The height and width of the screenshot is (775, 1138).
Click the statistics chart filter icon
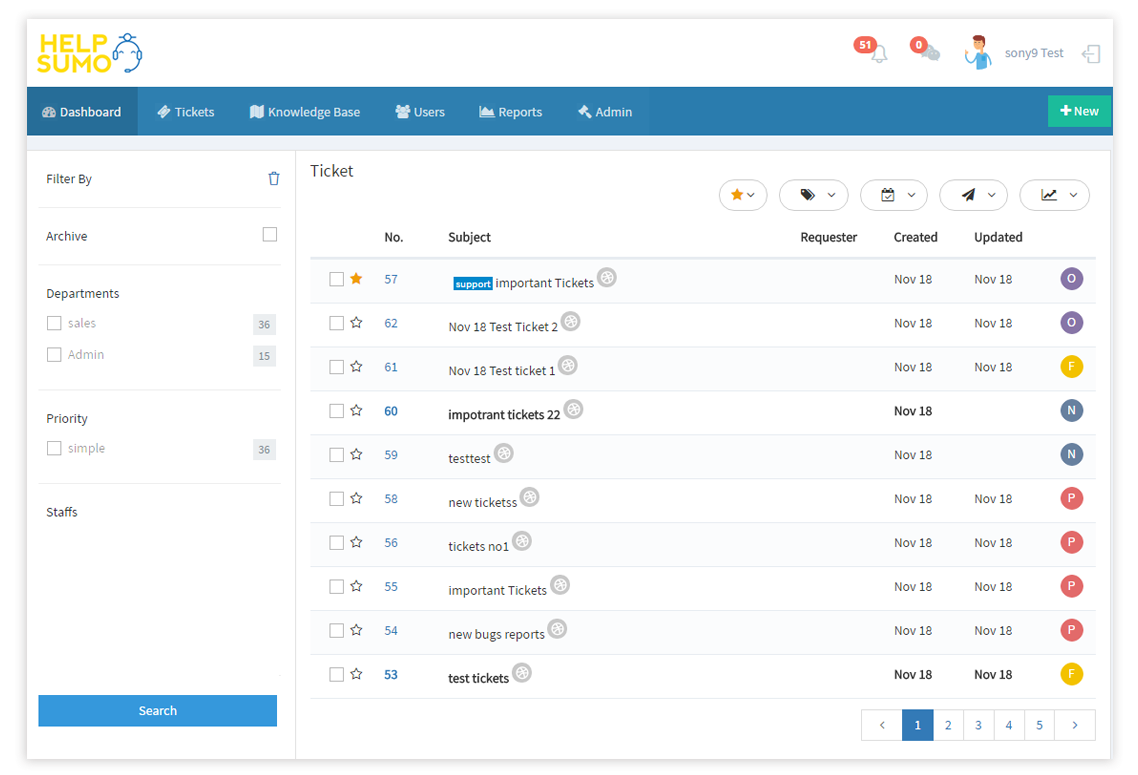pos(1047,195)
